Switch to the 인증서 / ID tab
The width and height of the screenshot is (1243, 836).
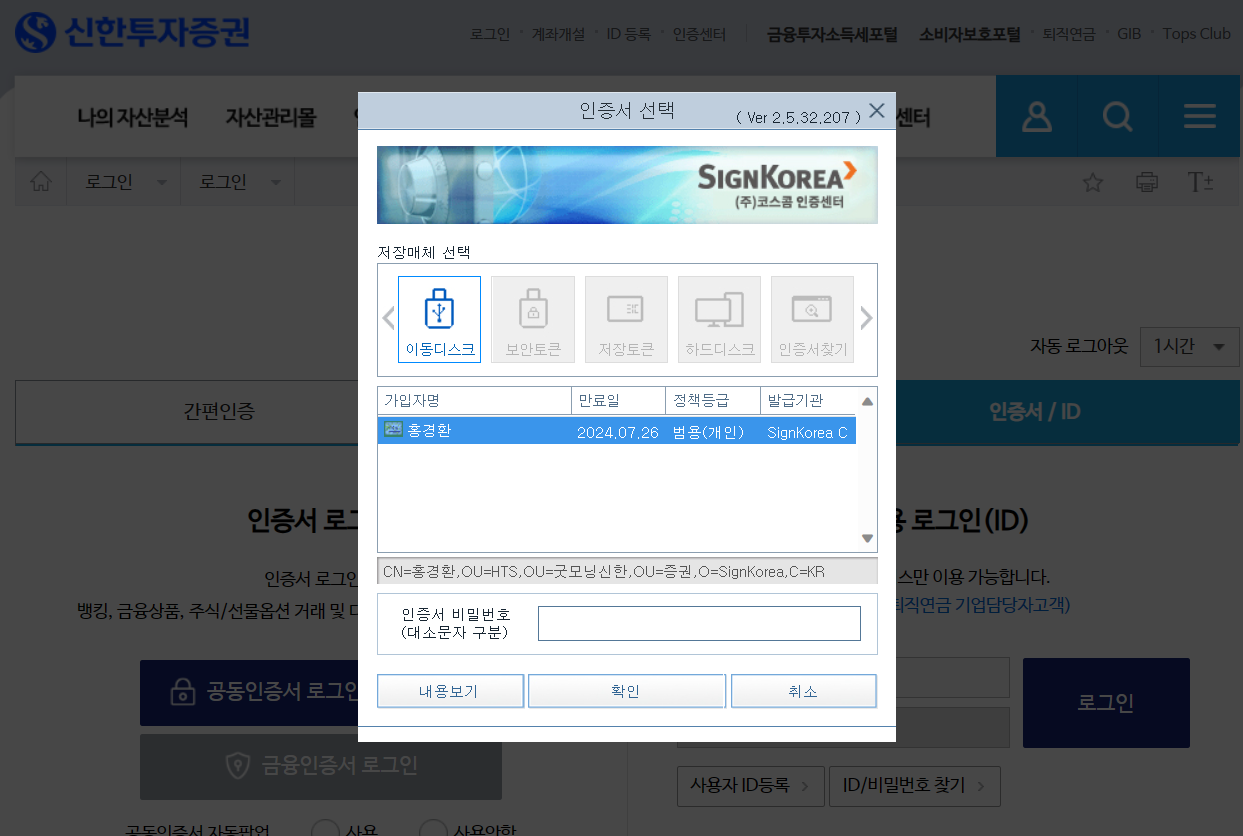tap(1035, 411)
